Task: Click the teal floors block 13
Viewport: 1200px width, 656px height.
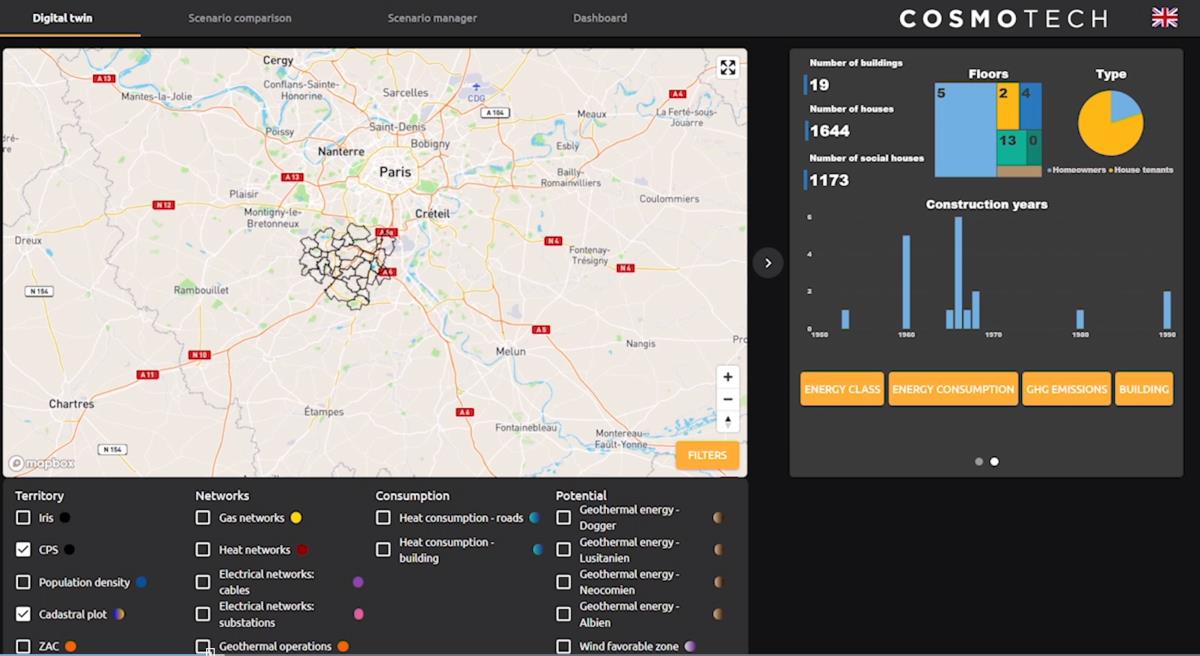Action: tap(1011, 148)
